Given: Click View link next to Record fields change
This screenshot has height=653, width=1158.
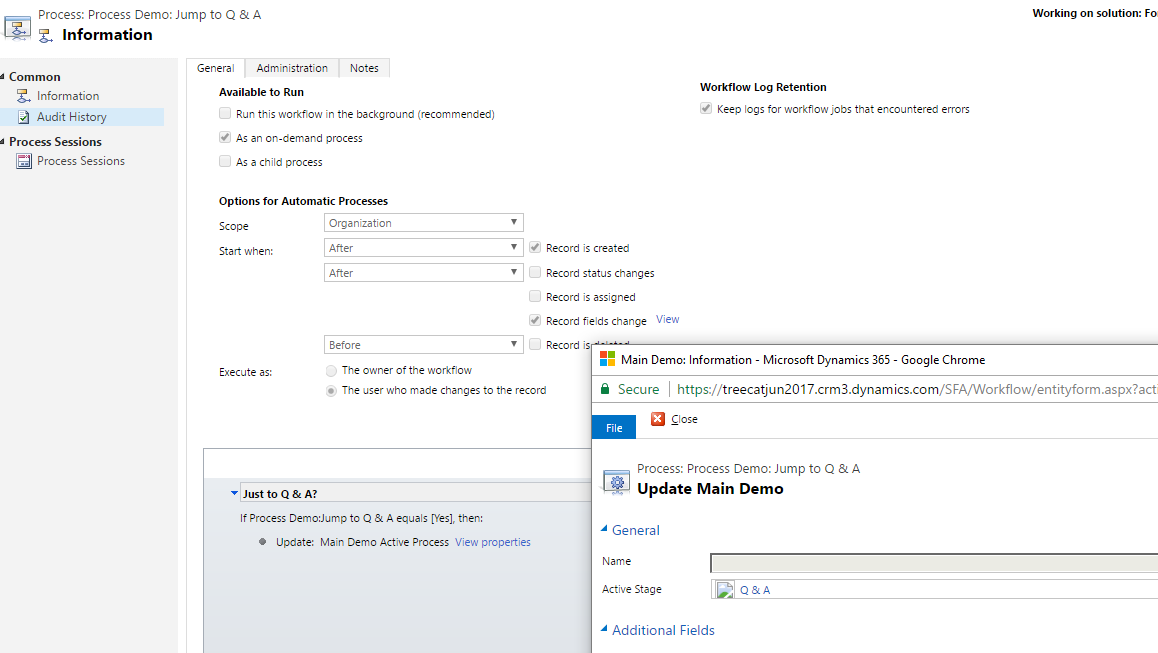Looking at the screenshot, I should coord(668,319).
